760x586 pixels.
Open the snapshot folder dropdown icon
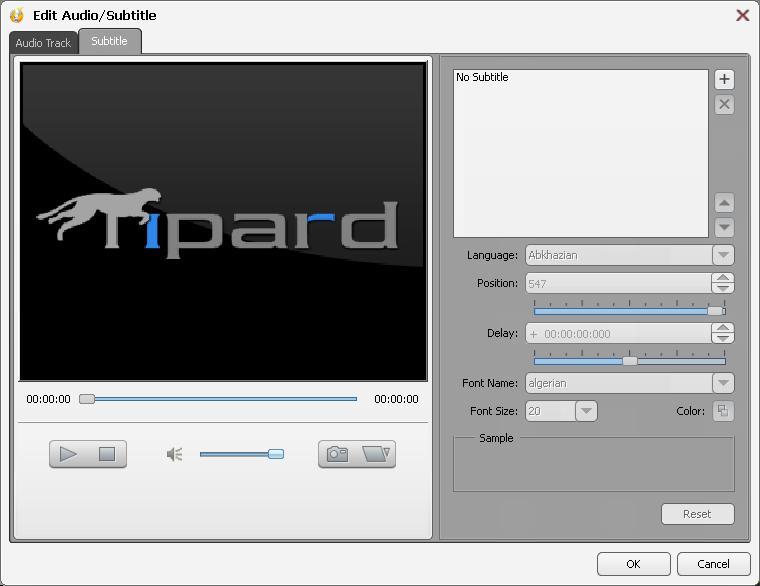[376, 454]
